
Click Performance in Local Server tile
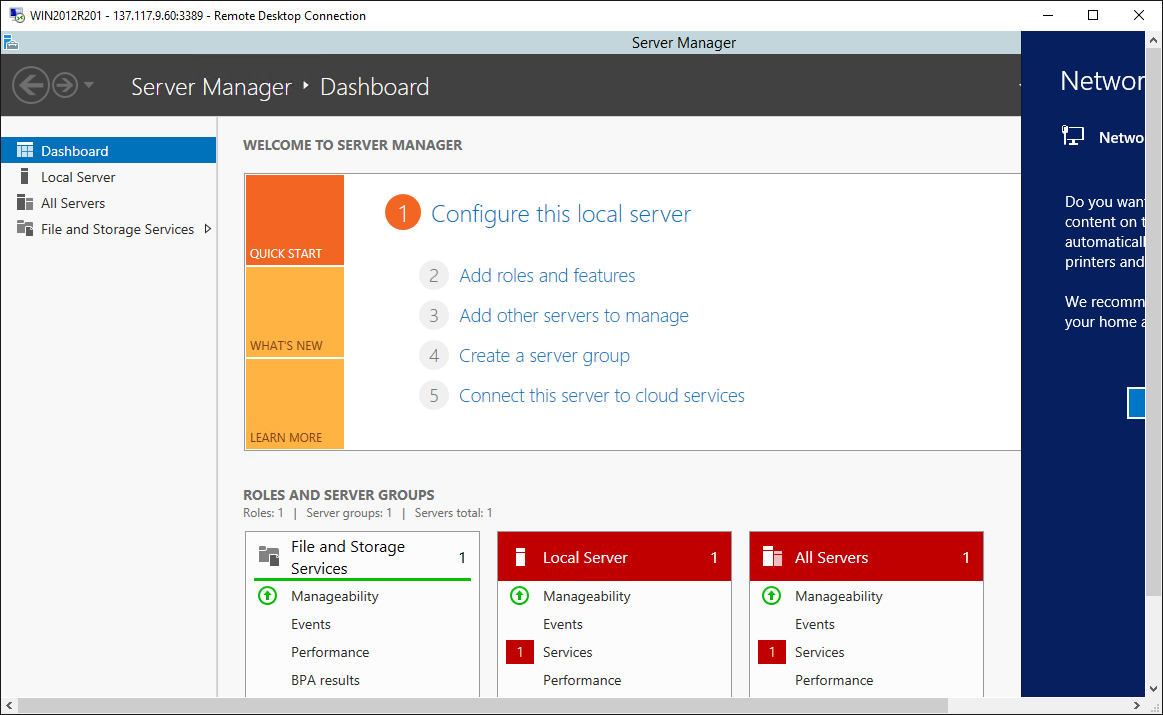coord(582,680)
